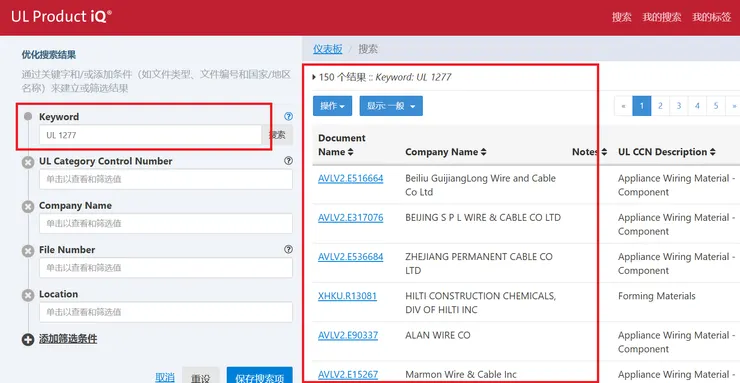740x383 pixels.
Task: Open 我的搜索 in the top navigation
Action: click(x=662, y=17)
